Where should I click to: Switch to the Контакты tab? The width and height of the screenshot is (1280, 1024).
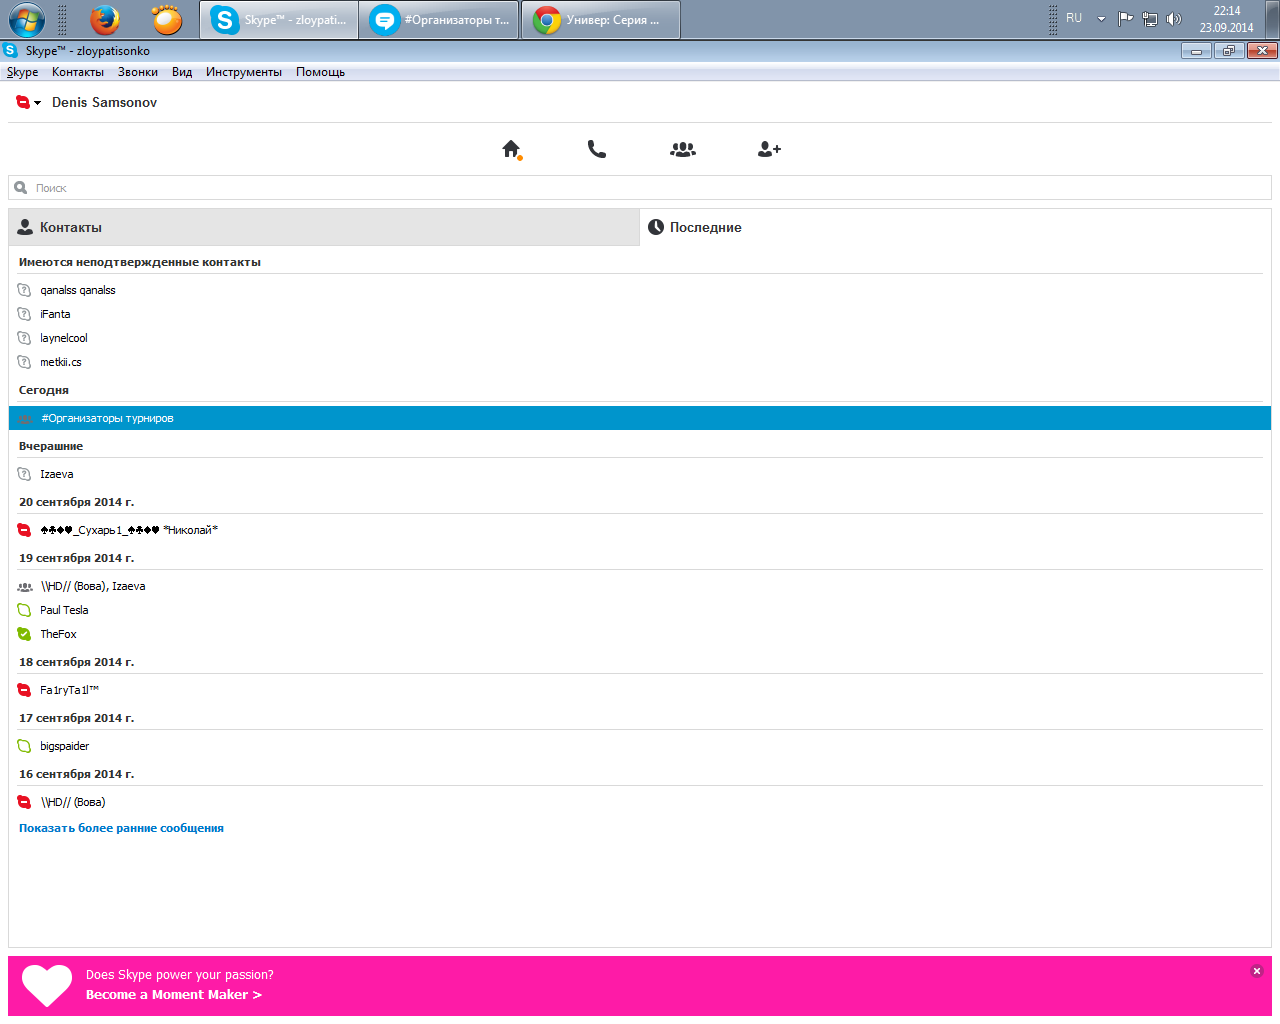324,227
